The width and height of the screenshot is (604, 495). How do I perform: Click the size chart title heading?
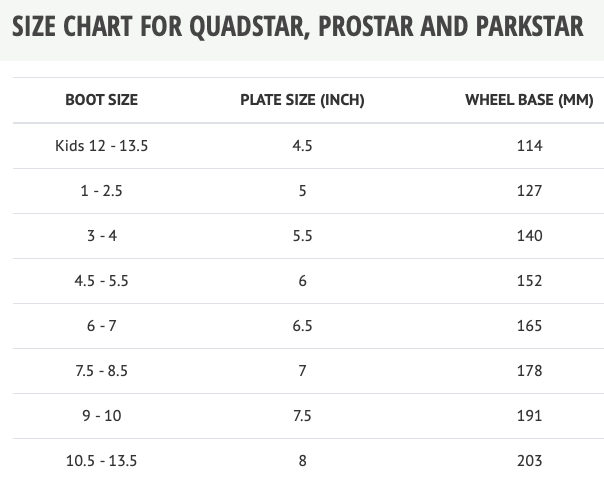pyautogui.click(x=298, y=27)
